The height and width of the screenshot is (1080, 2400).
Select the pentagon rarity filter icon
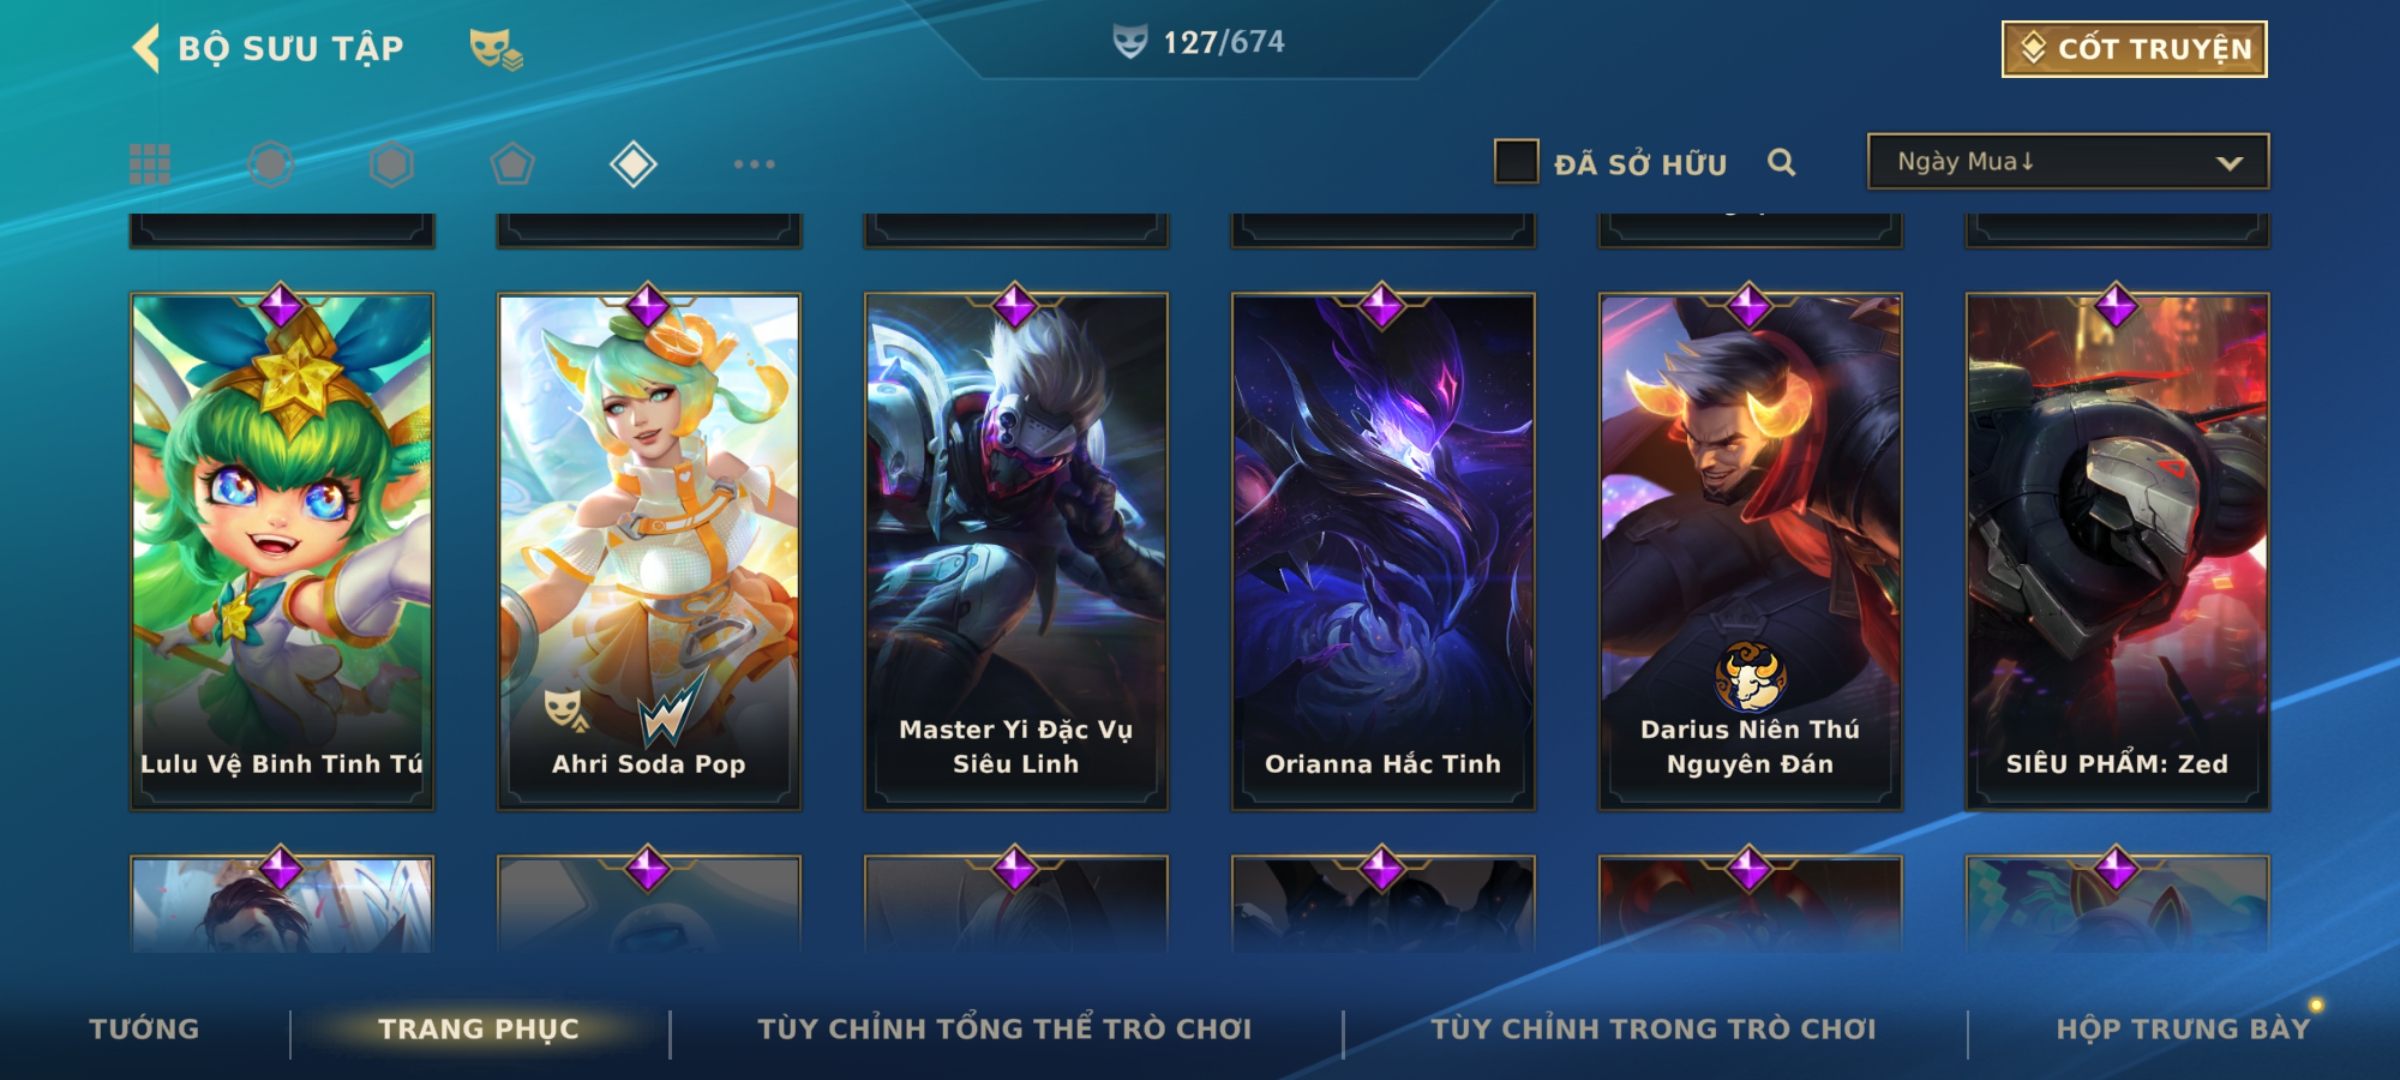click(512, 164)
